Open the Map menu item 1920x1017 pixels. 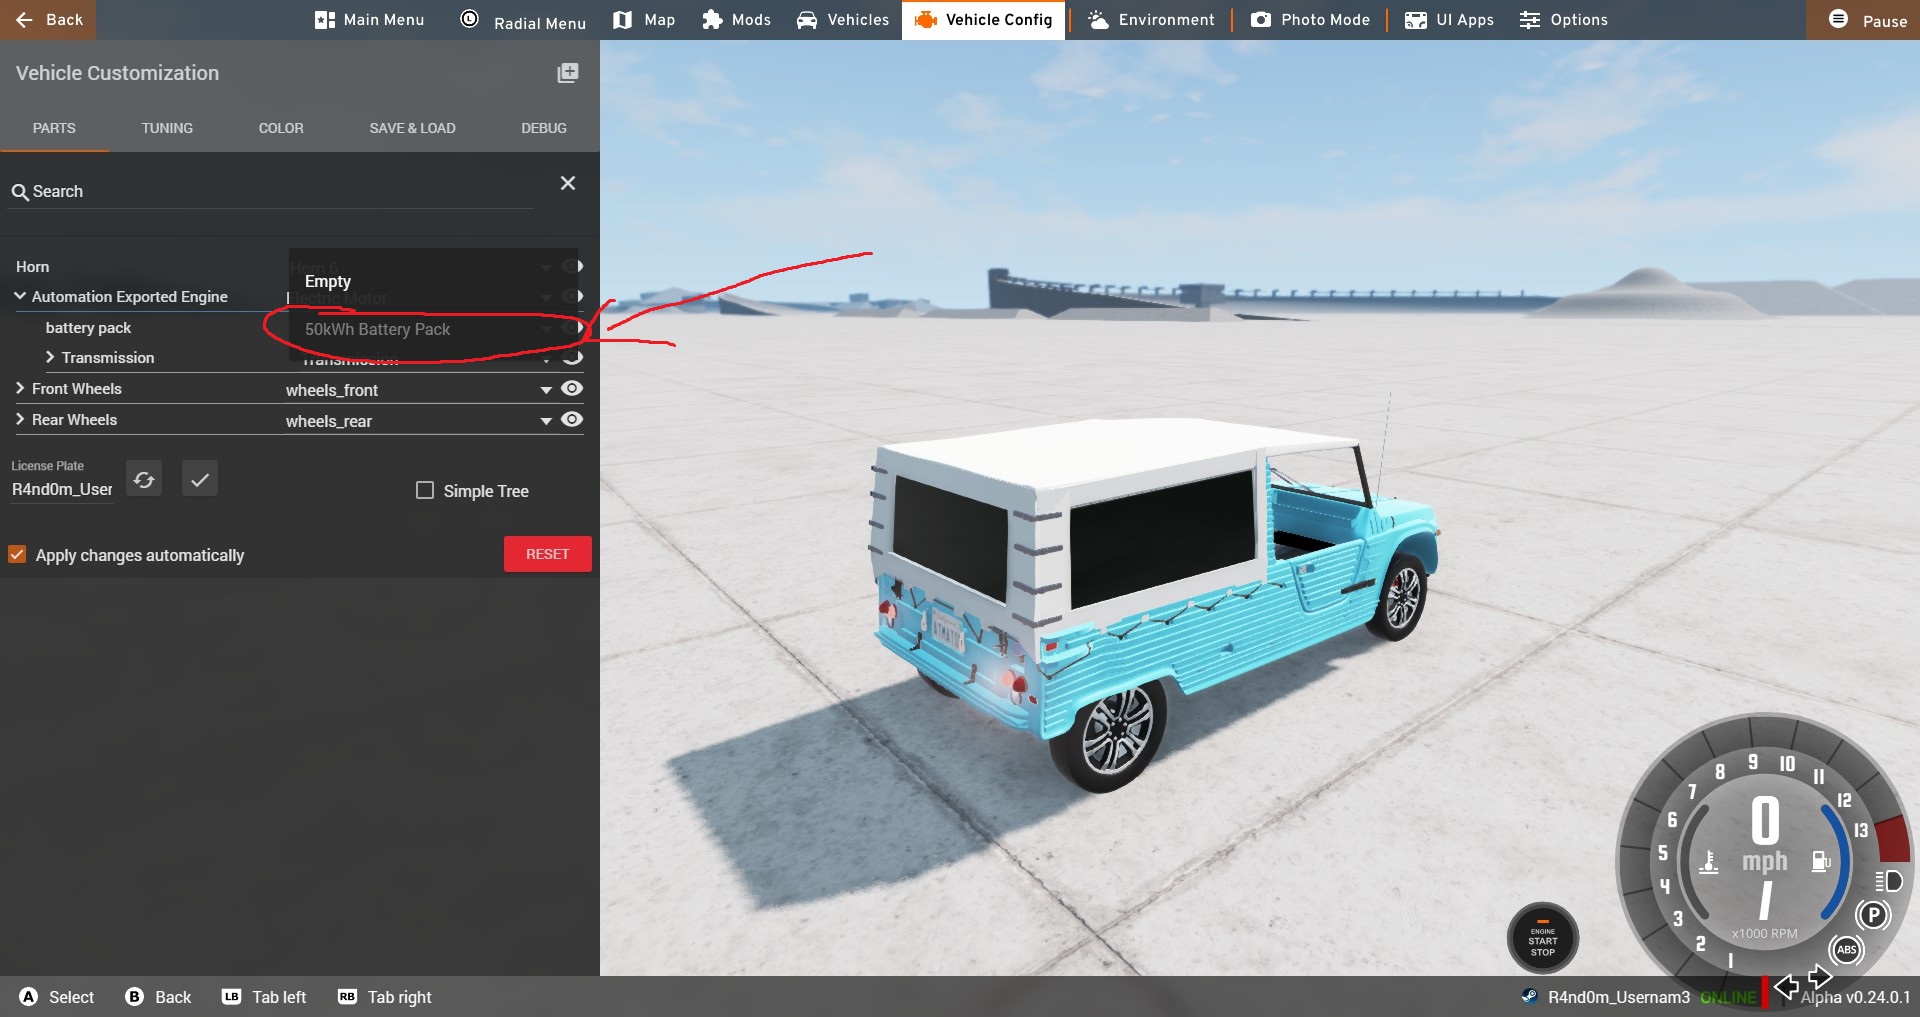[x=644, y=20]
